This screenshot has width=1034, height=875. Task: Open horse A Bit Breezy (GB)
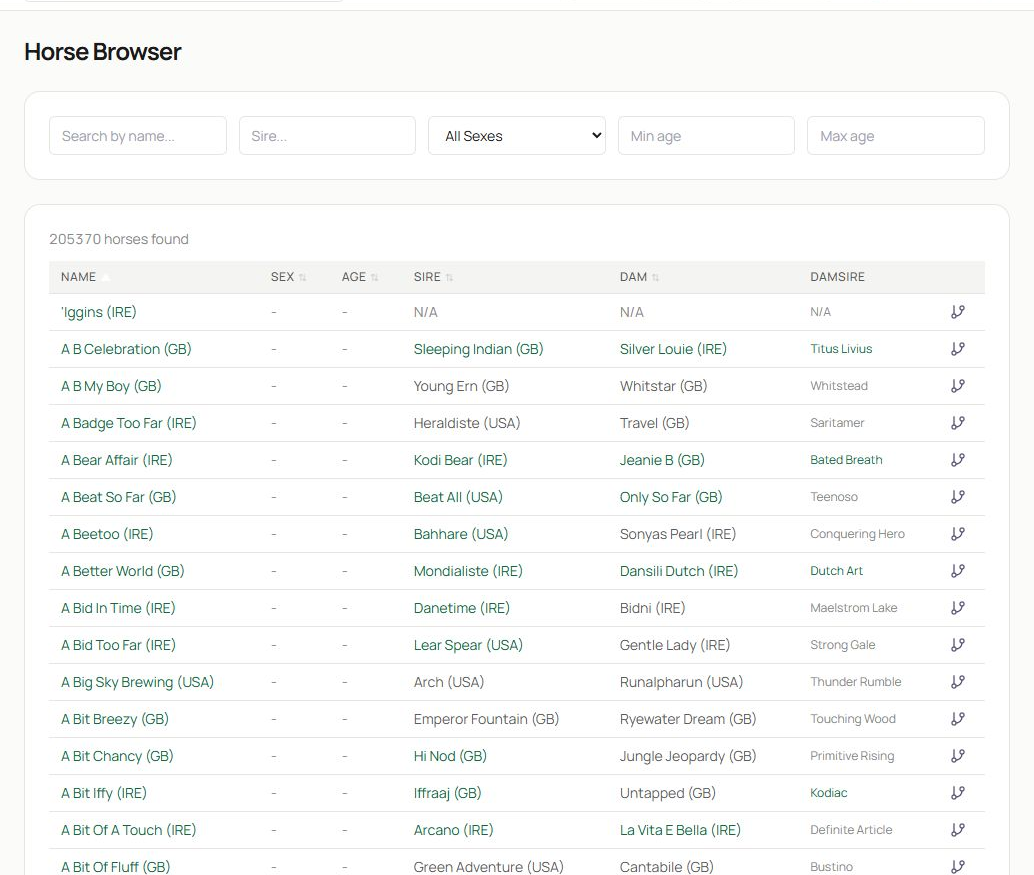click(115, 718)
